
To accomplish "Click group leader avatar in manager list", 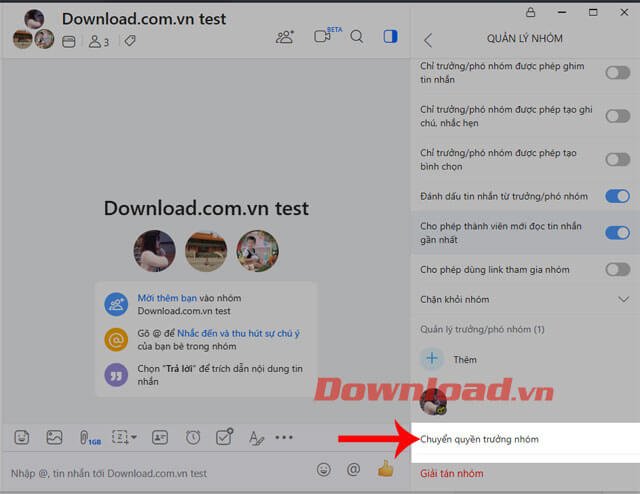I will [x=433, y=402].
